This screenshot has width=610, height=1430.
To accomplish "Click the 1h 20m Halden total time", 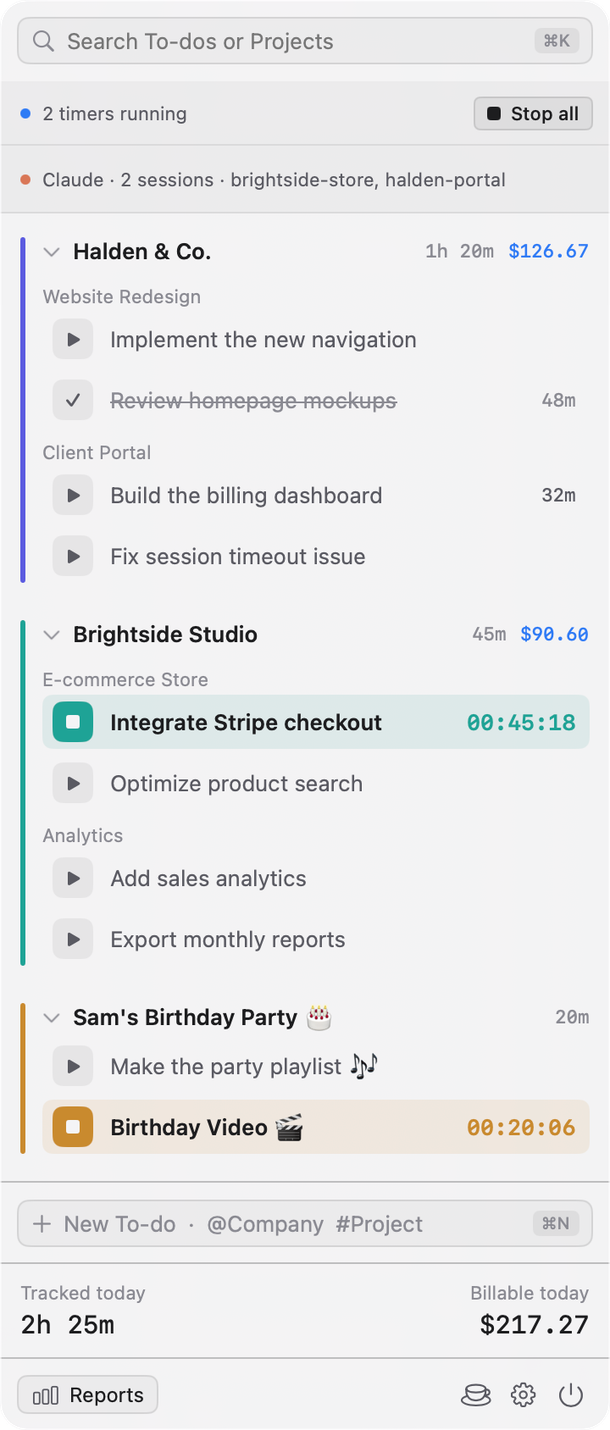I will 459,251.
